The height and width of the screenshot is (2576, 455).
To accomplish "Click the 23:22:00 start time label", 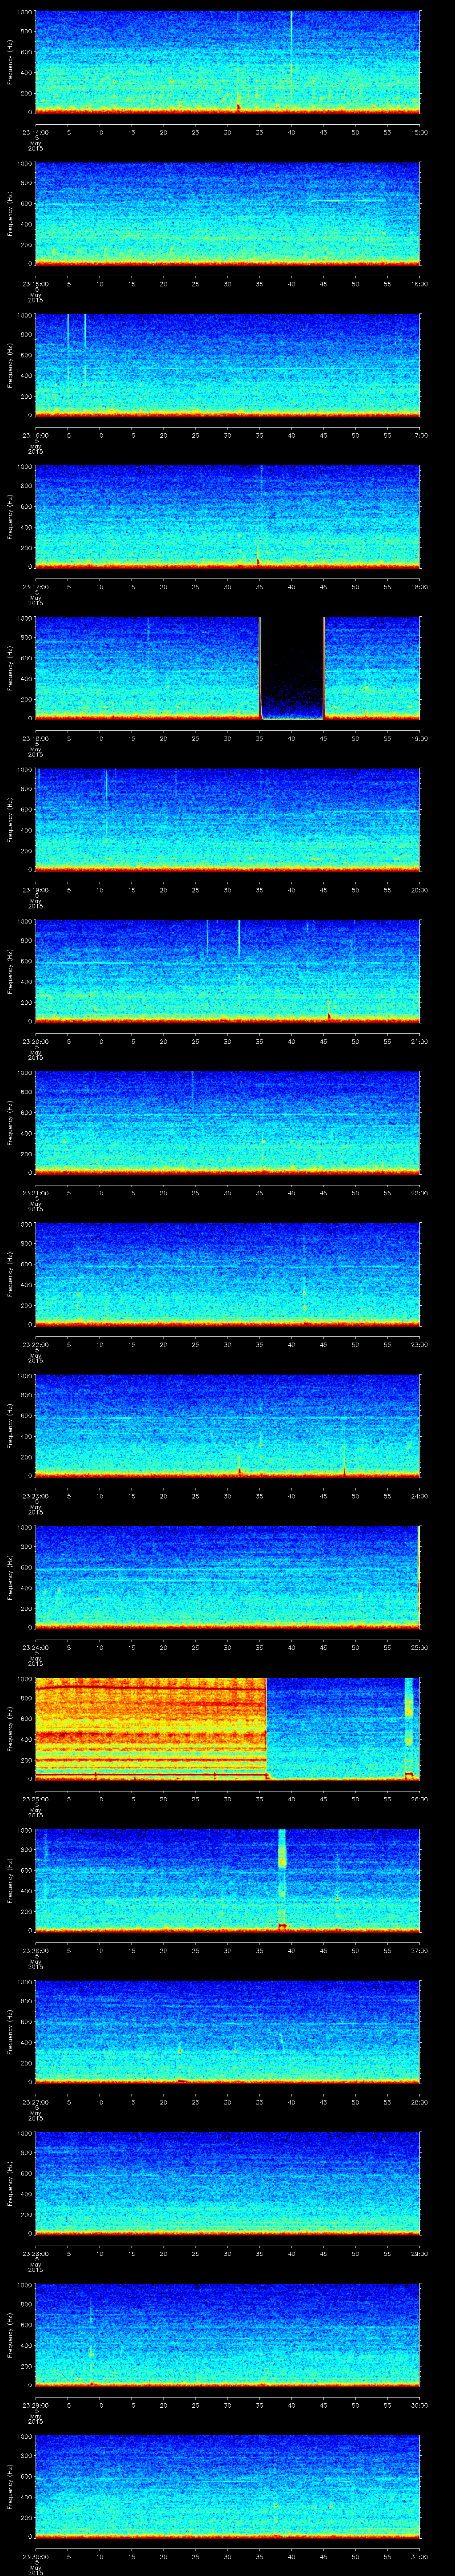I will (35, 1345).
